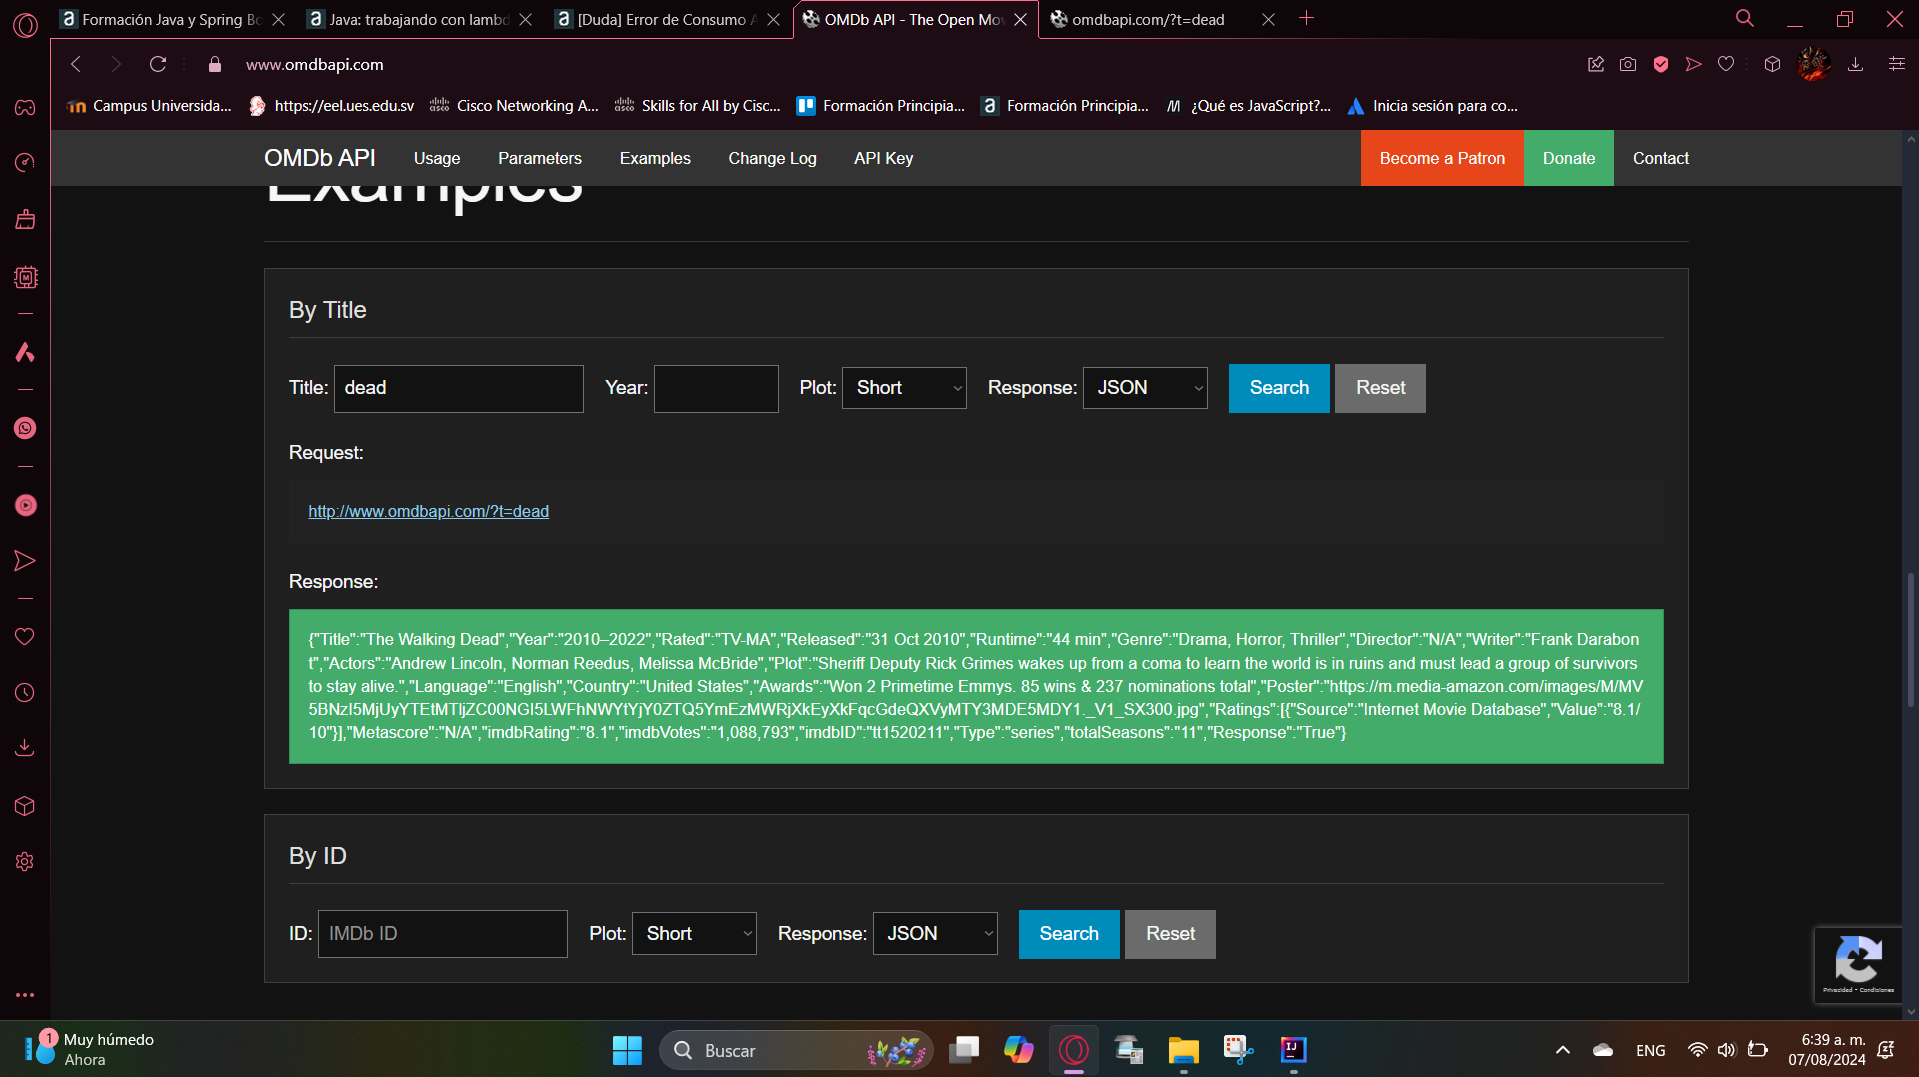Screen dimensions: 1919x1077
Task: Open sidebar three-dots setup menu
Action: [x=25, y=995]
